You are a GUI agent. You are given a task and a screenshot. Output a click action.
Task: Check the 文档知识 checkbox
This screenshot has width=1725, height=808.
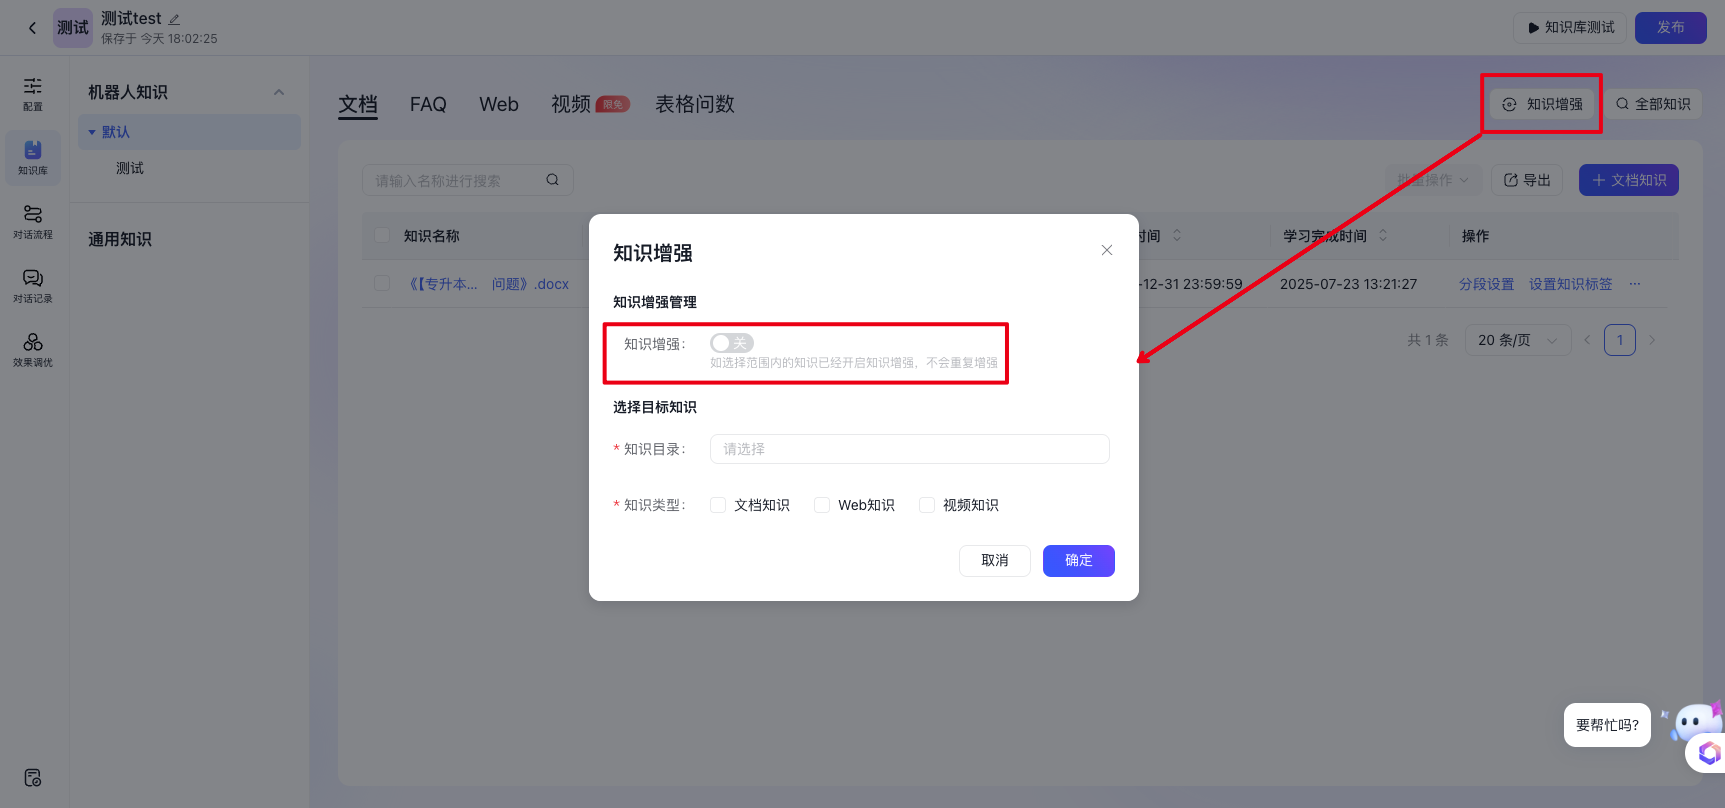(718, 505)
